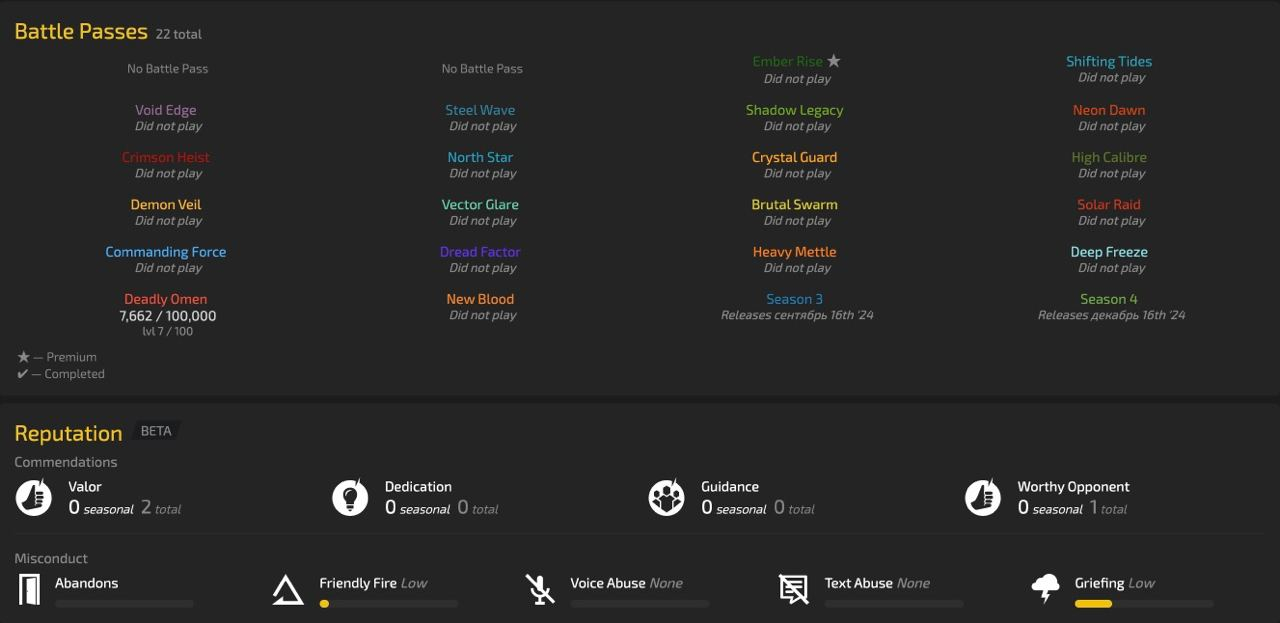Click Season 3 release date text

797,315
